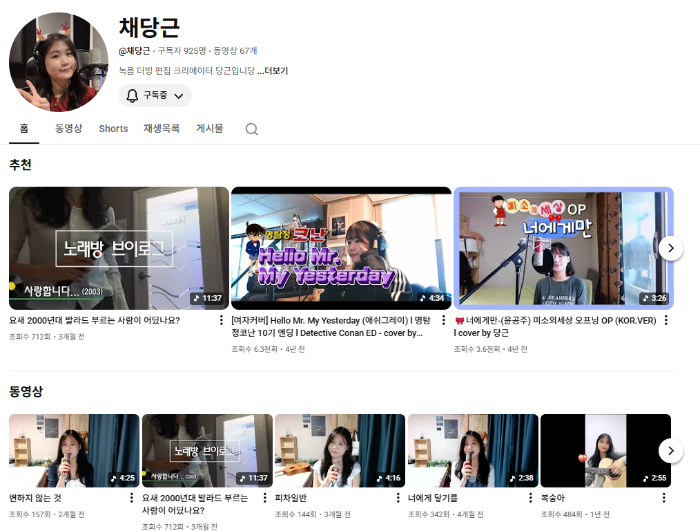Open more options for 너에게 닿기를 video
Screen dimensions: 700x531
point(530,498)
